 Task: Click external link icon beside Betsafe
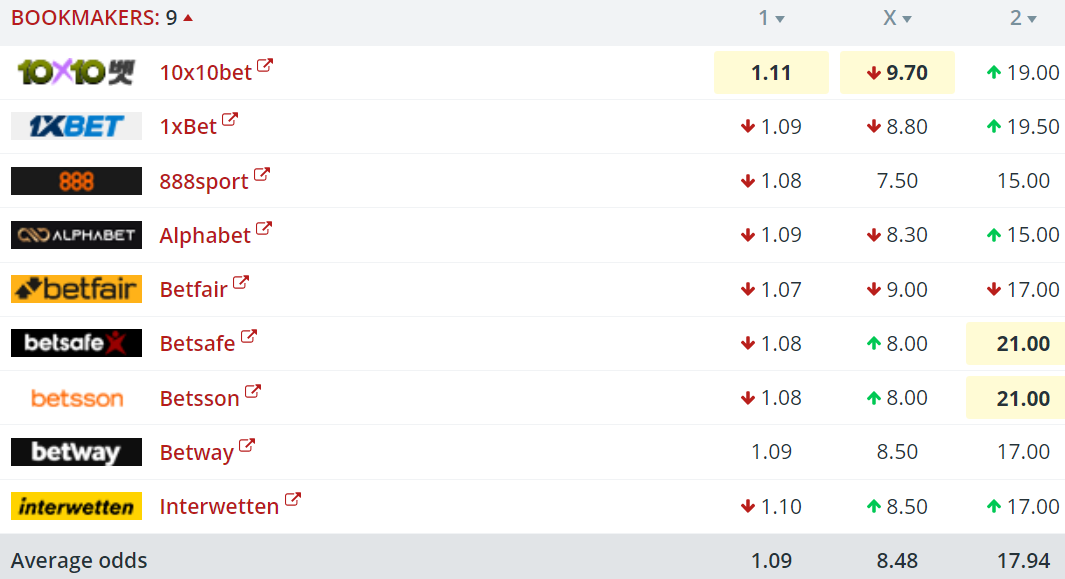(x=248, y=337)
